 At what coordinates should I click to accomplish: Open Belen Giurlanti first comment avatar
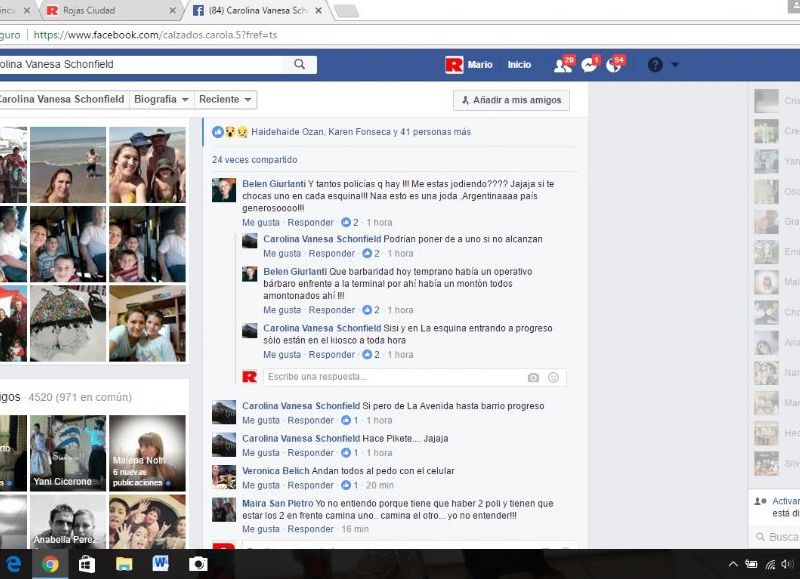[x=224, y=190]
